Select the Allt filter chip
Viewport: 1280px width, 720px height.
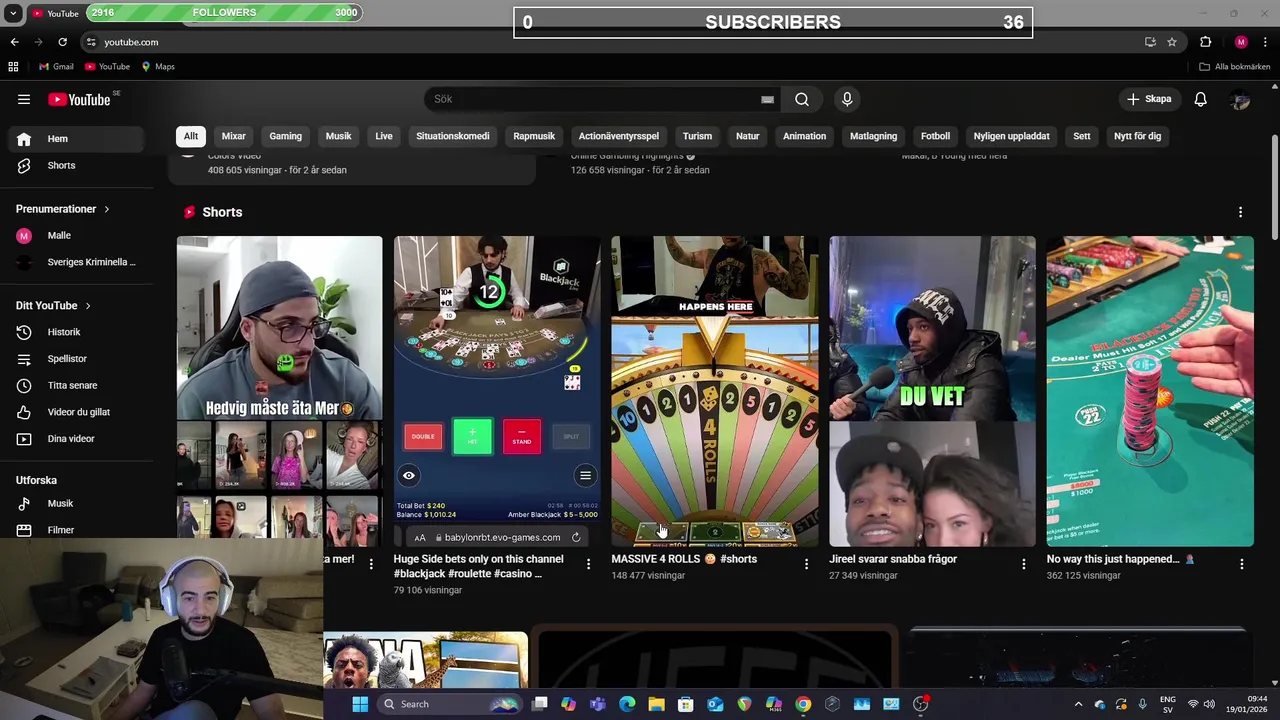[191, 136]
